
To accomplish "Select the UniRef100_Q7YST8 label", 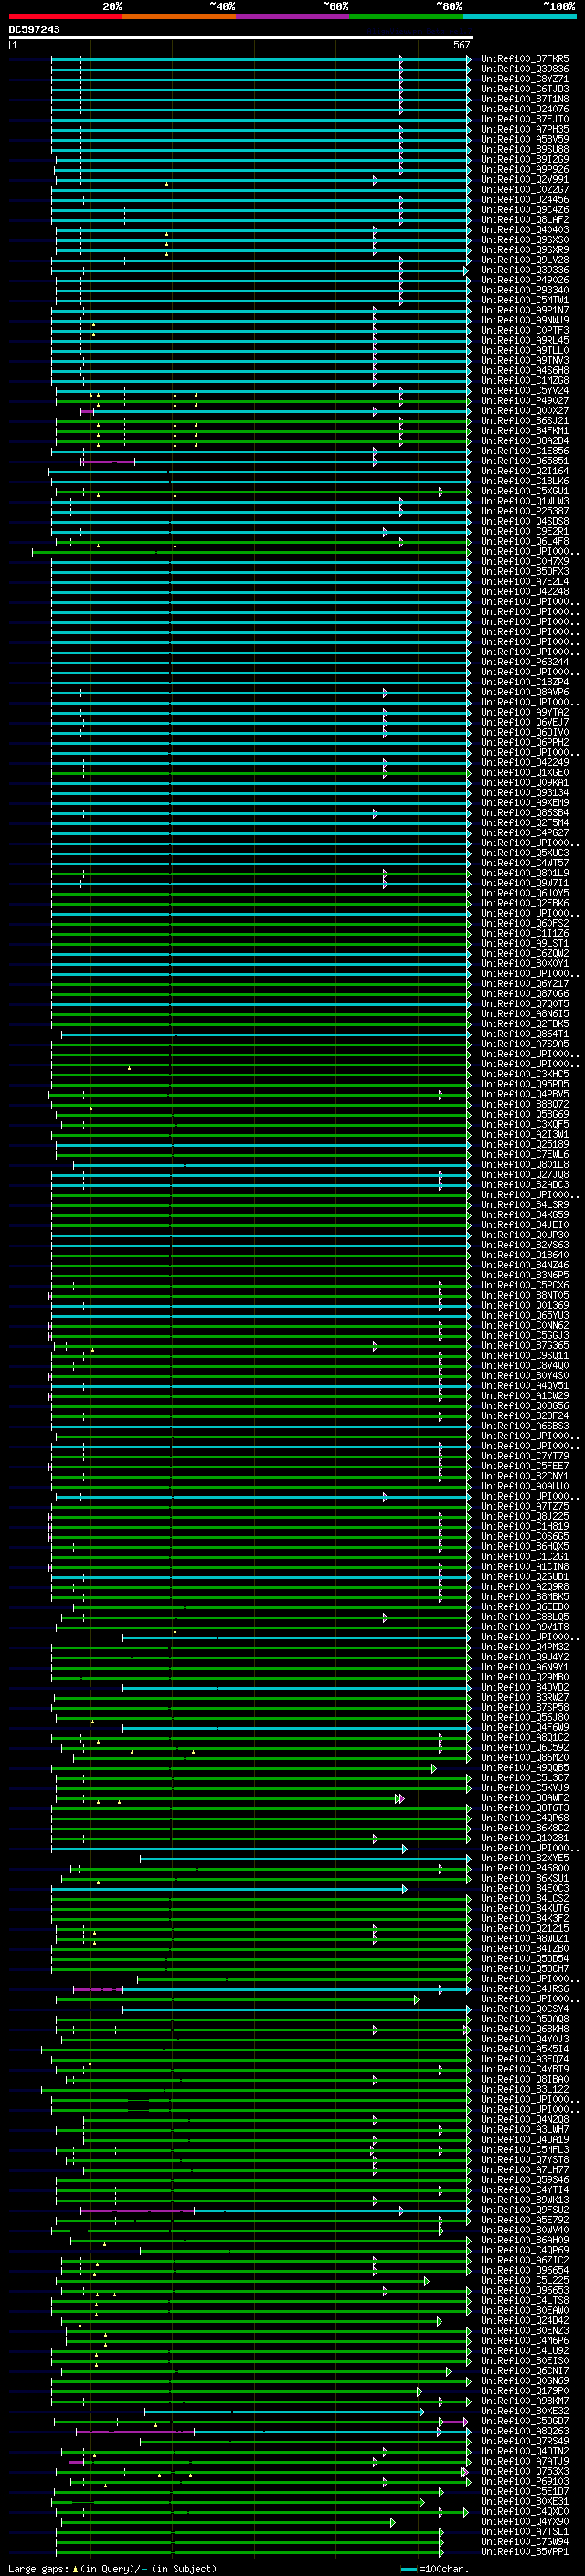I will click(525, 2159).
